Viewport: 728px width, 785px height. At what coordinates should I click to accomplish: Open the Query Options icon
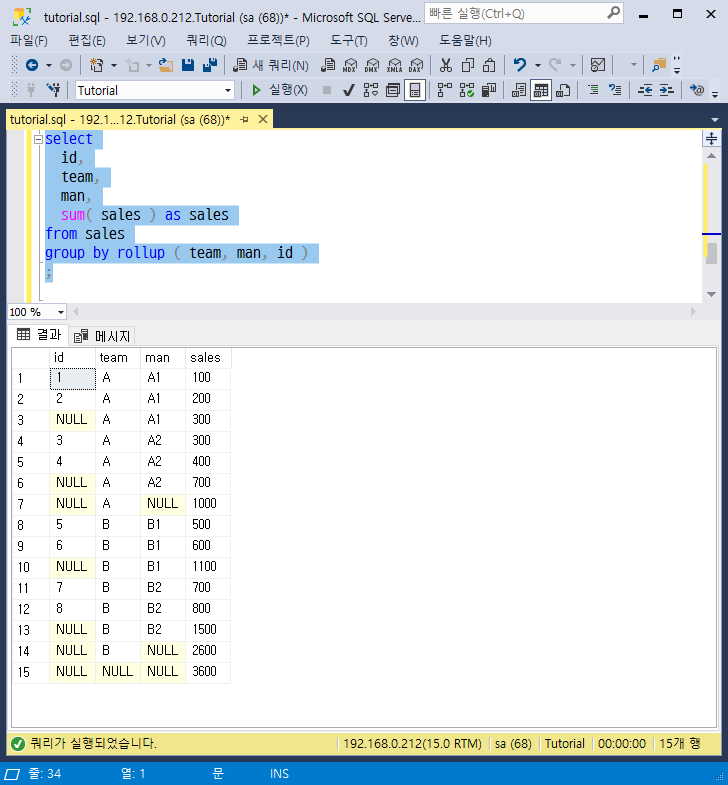pos(393,90)
